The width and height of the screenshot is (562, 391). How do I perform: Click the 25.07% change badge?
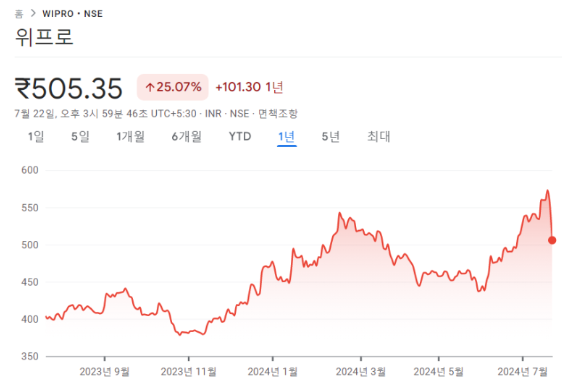[x=172, y=87]
